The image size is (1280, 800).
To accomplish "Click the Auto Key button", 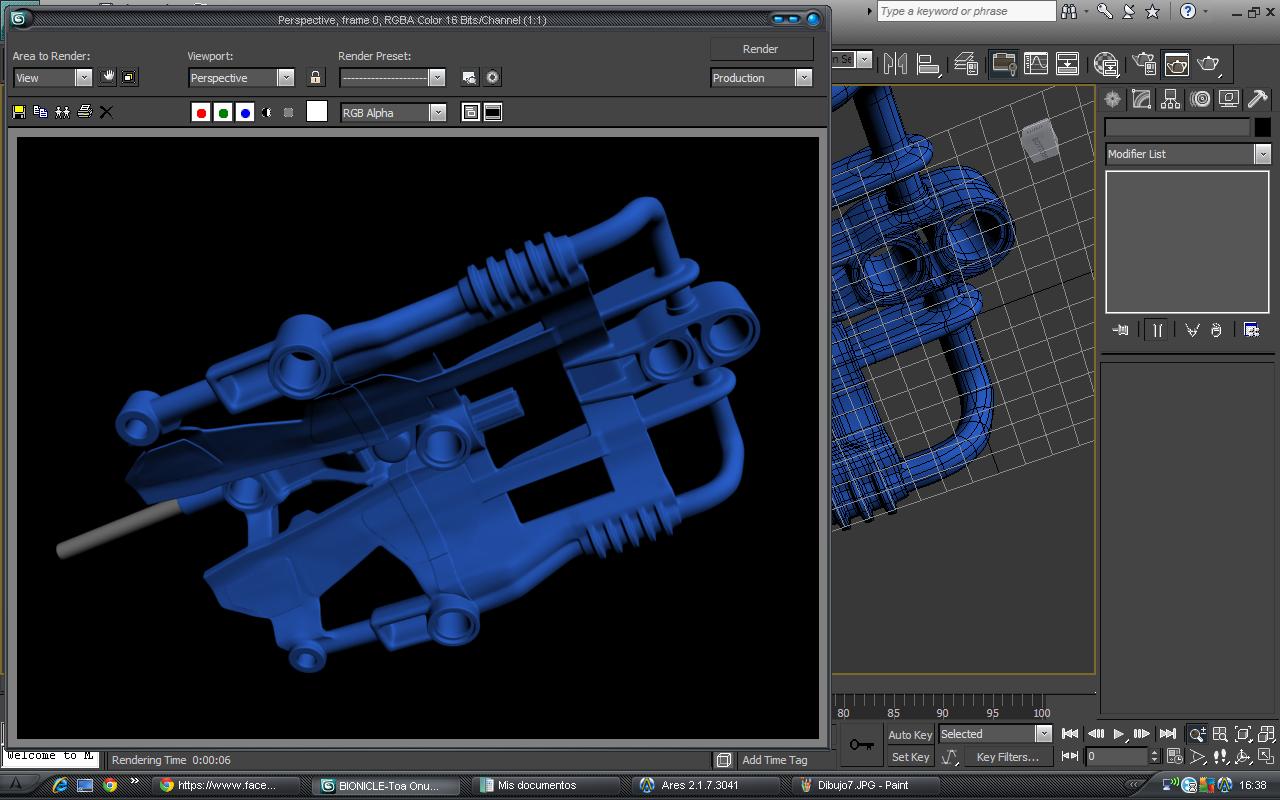I will click(910, 735).
